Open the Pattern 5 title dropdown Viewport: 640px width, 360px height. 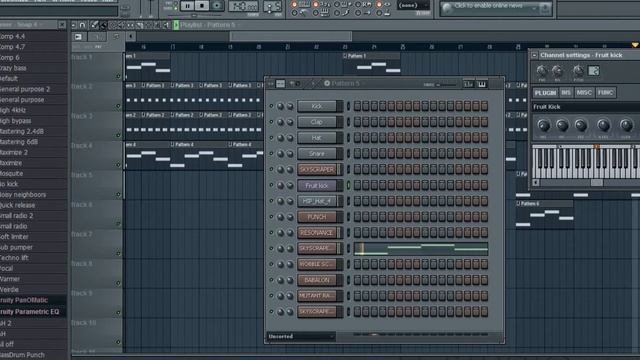coord(345,84)
